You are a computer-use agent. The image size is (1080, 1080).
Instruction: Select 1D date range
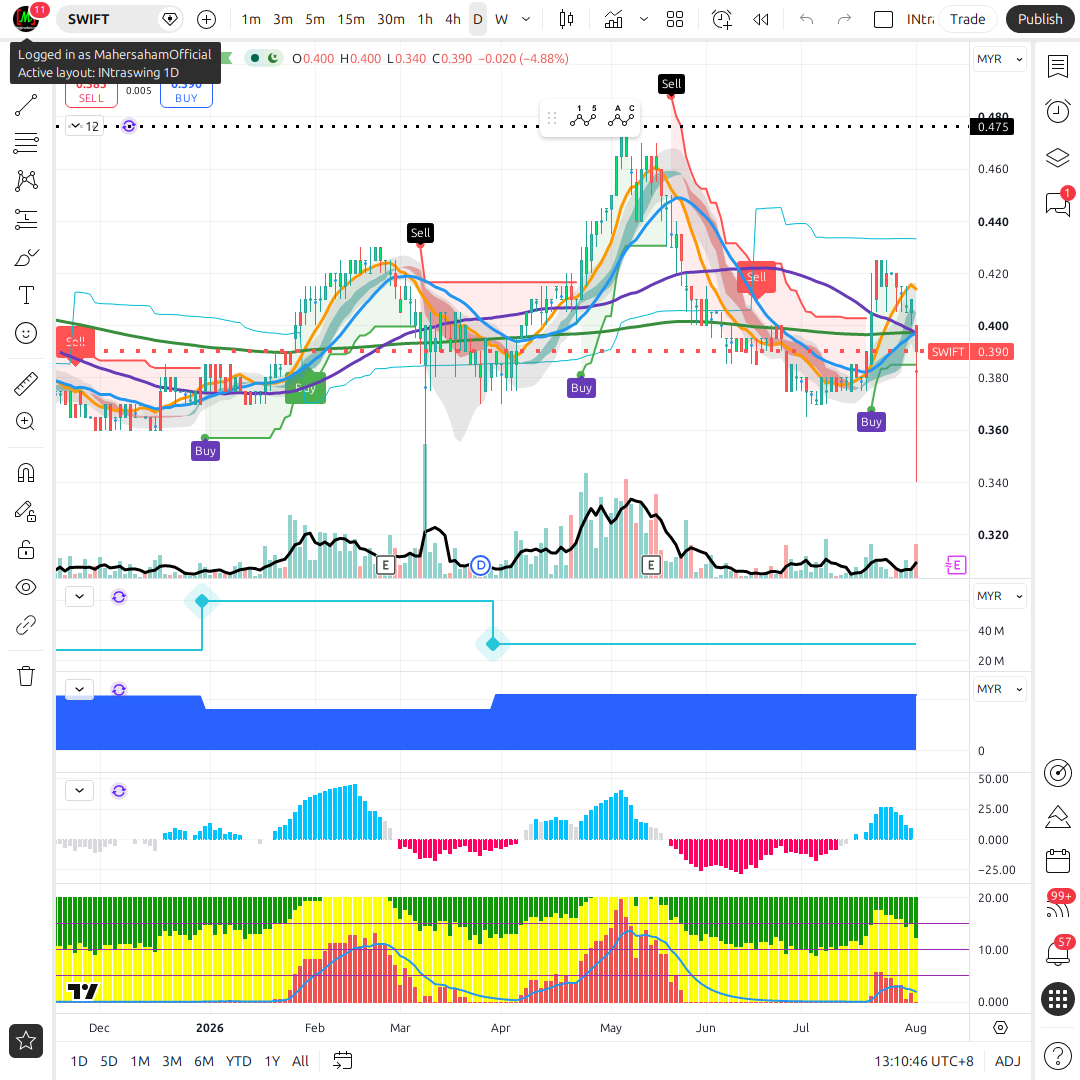(x=79, y=1061)
